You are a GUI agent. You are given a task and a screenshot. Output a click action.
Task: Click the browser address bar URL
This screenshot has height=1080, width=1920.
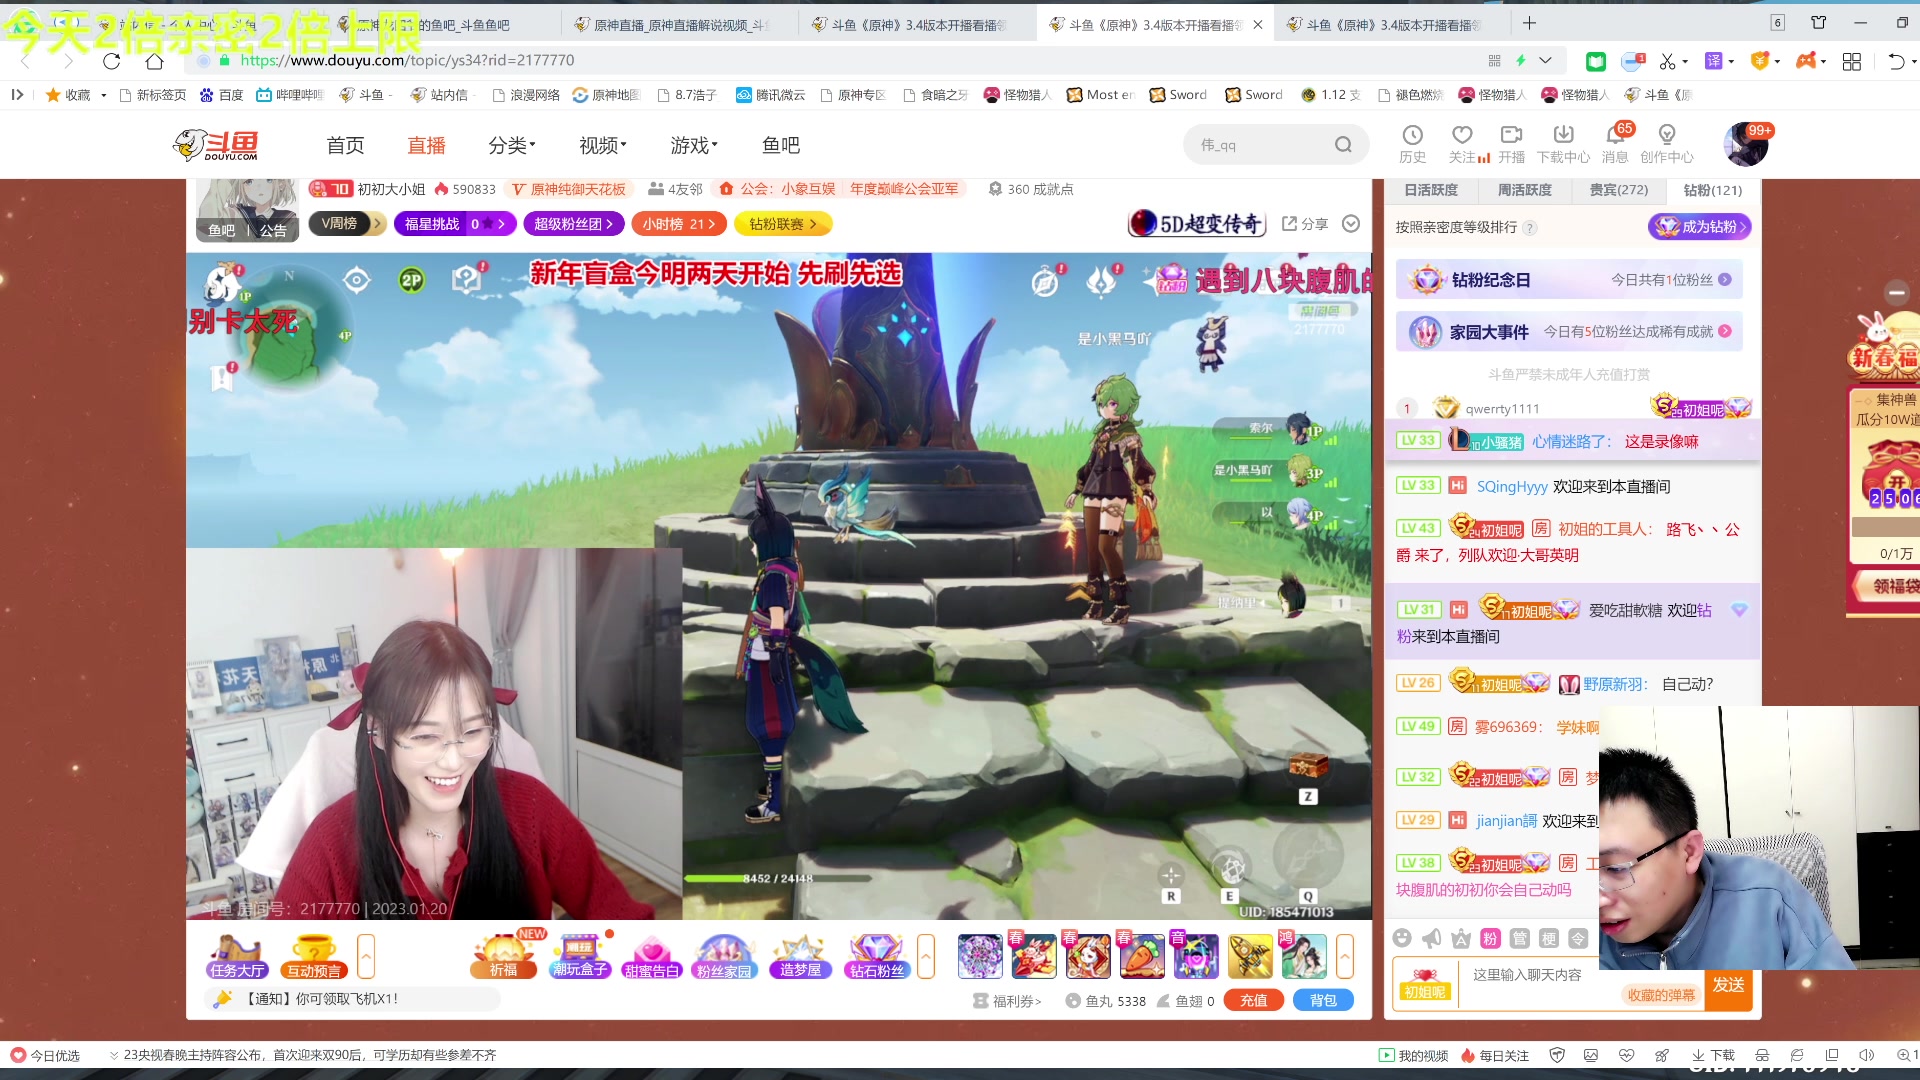coord(408,61)
